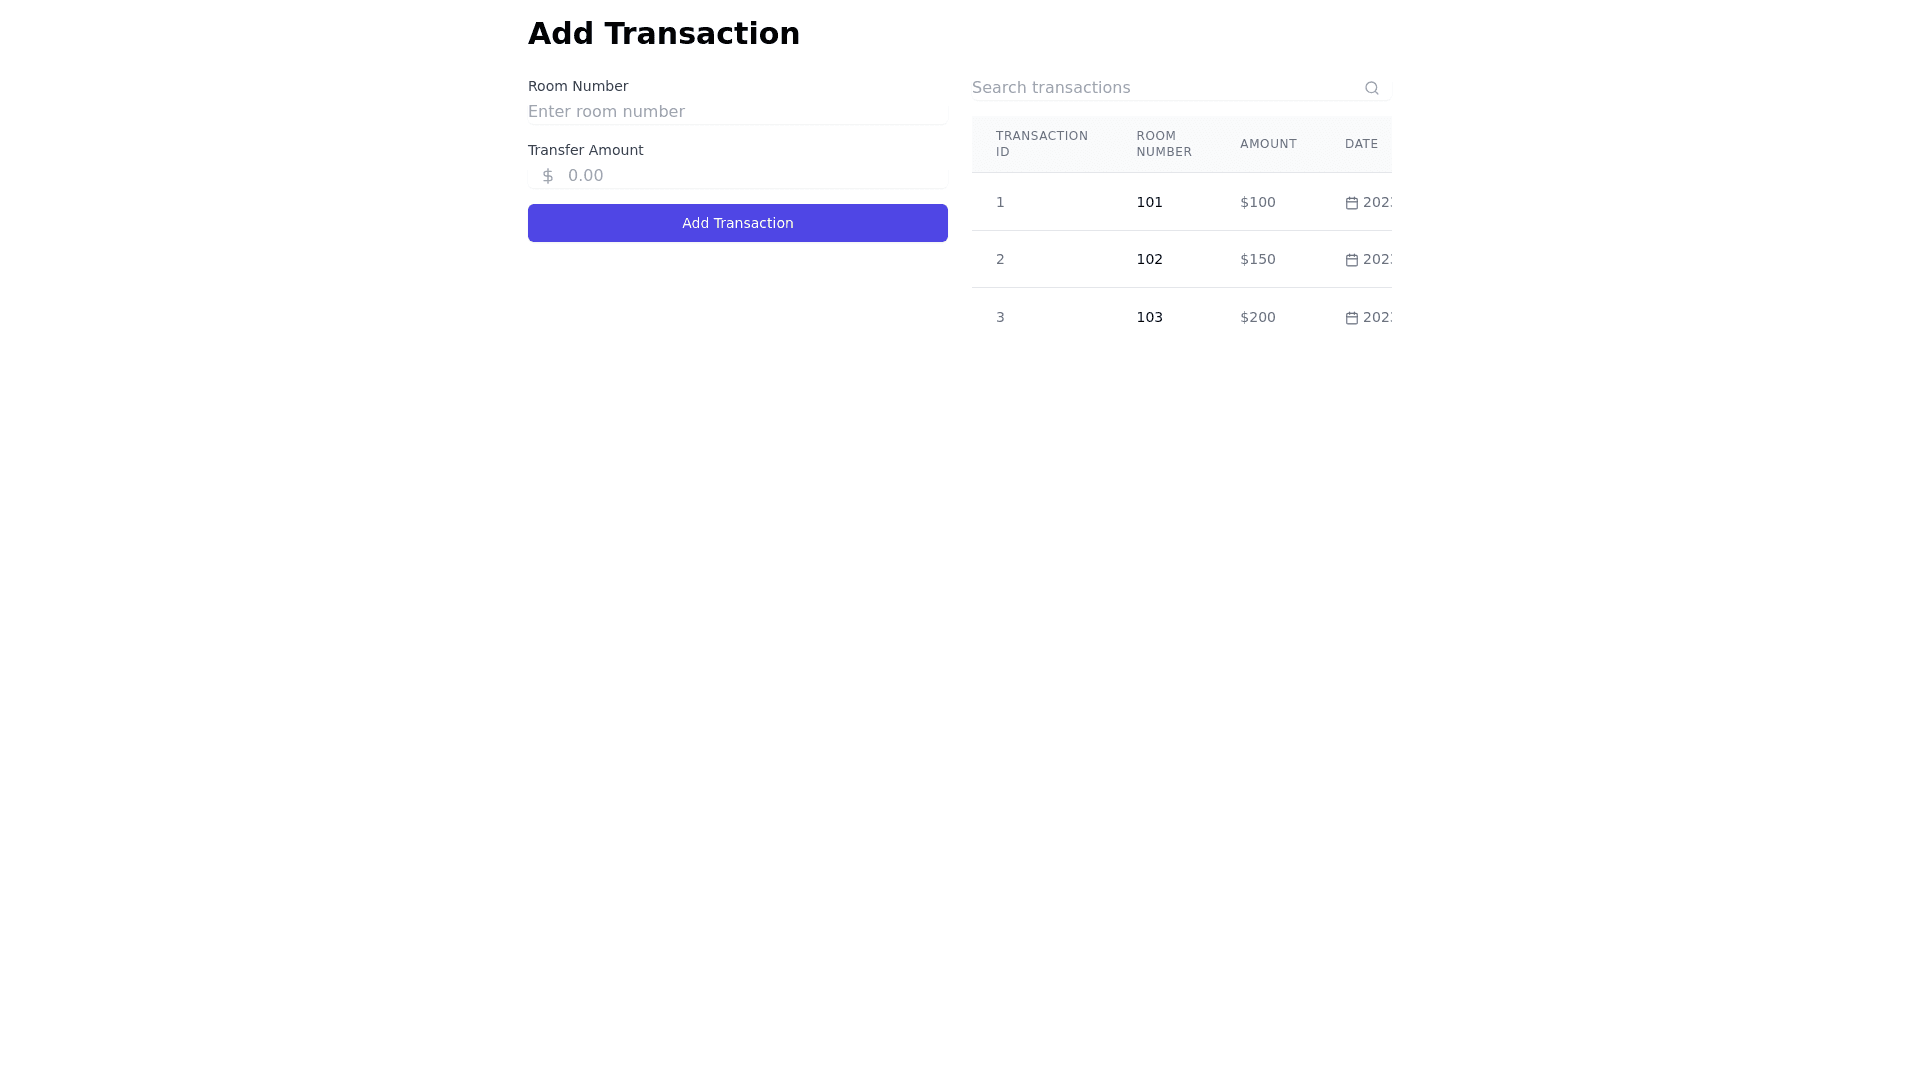Click the $150 amount cell
Image resolution: width=1920 pixels, height=1080 pixels.
pos(1257,259)
